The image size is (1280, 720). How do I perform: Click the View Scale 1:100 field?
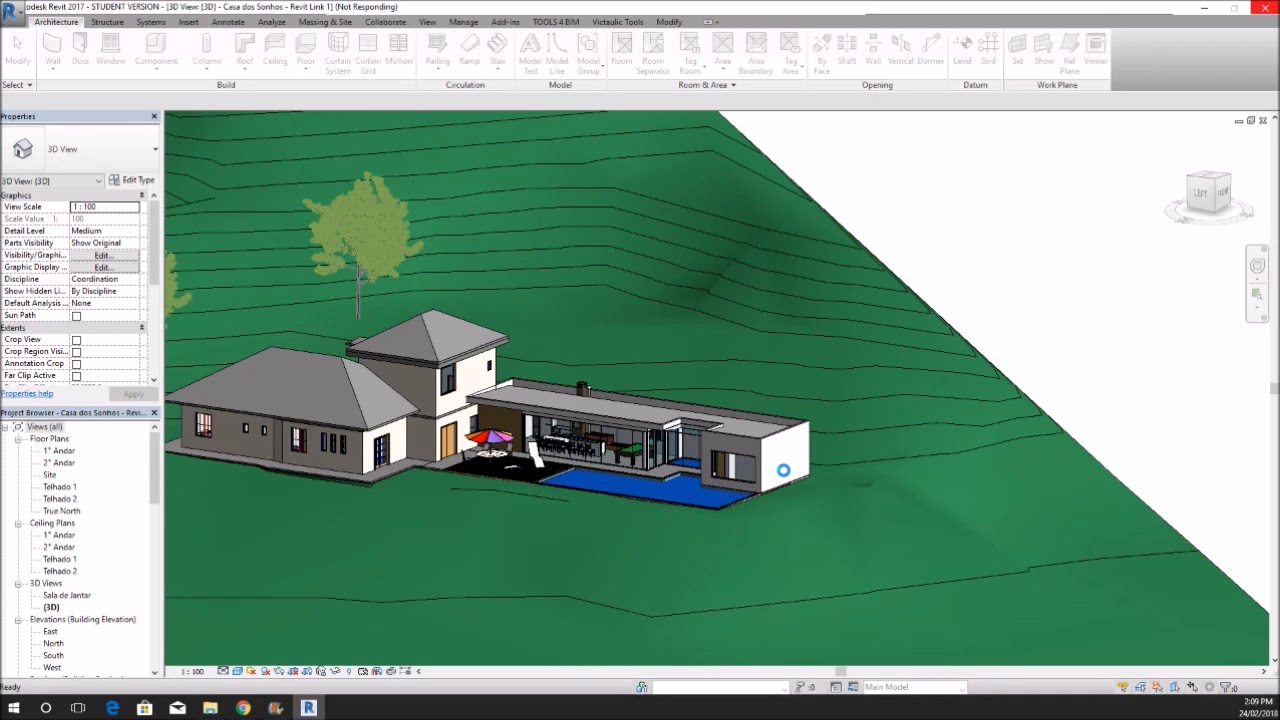tap(104, 207)
